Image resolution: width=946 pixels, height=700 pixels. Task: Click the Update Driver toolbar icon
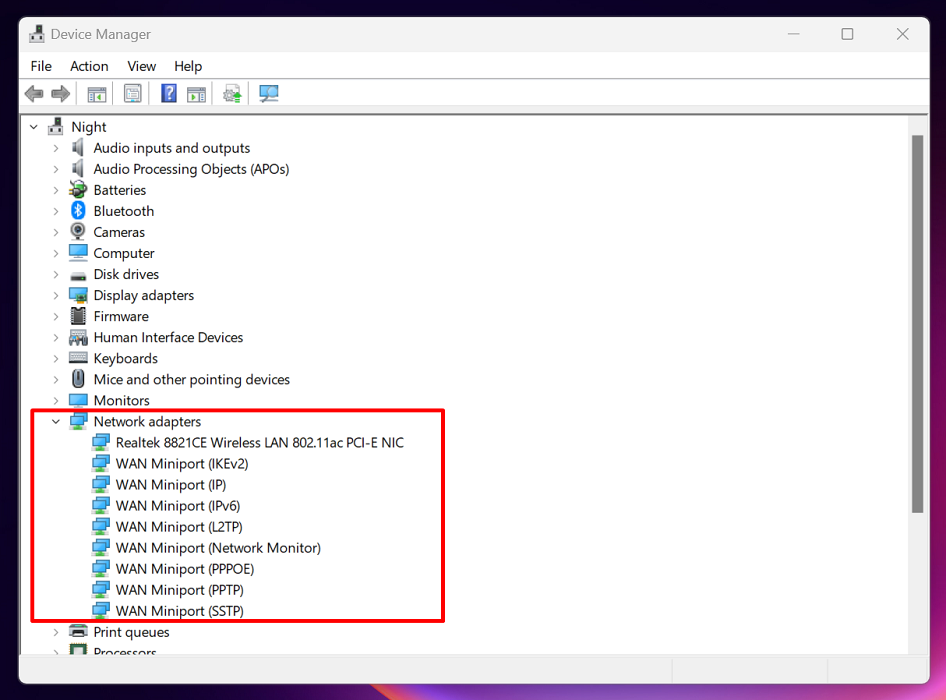coord(231,93)
